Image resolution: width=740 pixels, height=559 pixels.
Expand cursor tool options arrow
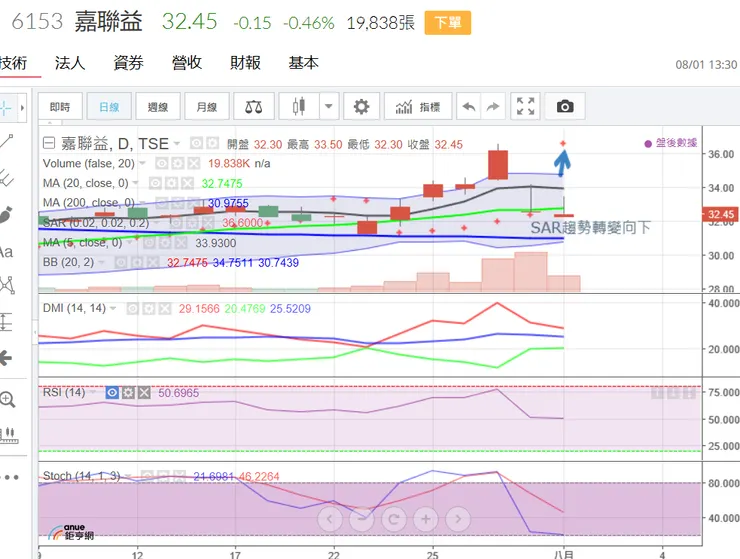[x=22, y=108]
